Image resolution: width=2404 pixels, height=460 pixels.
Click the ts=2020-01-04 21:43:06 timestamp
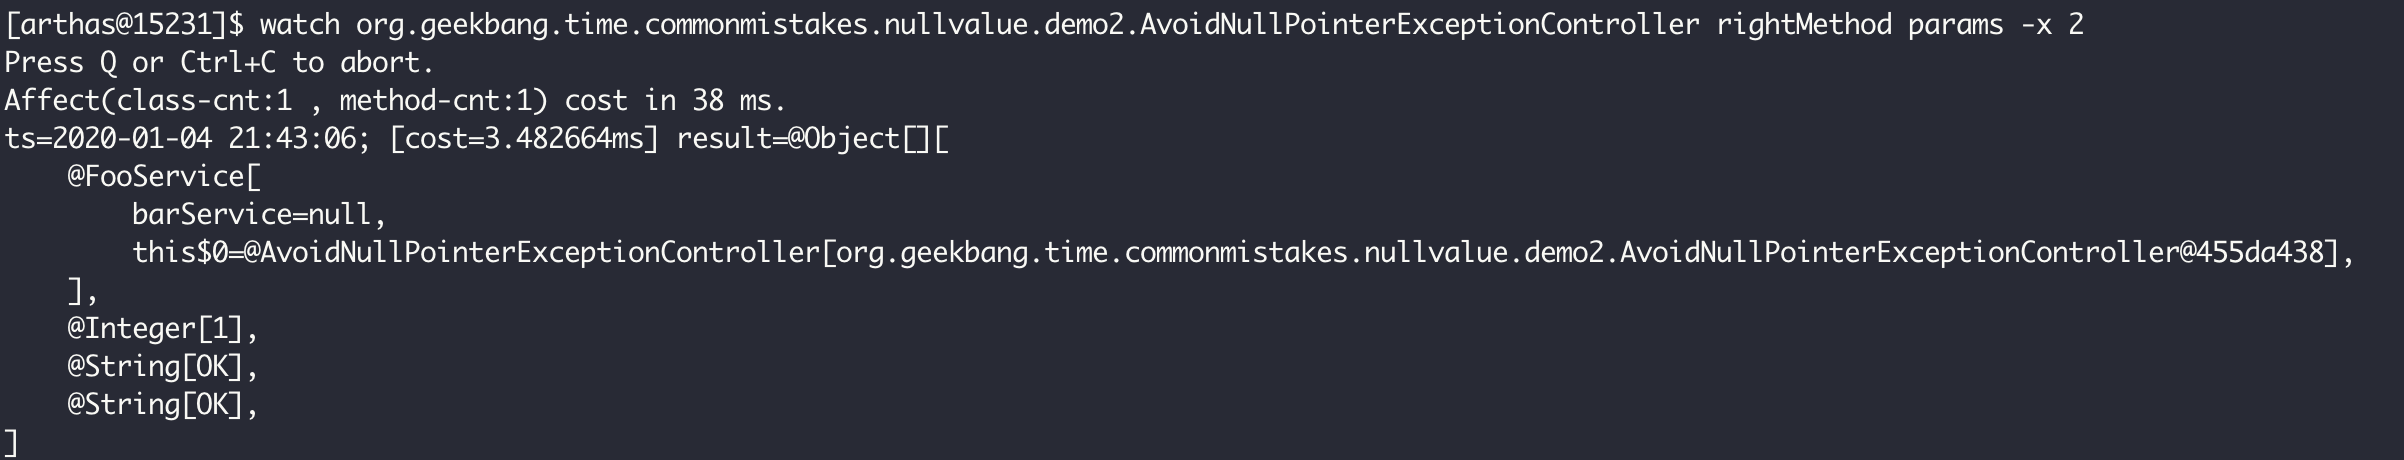click(x=180, y=138)
